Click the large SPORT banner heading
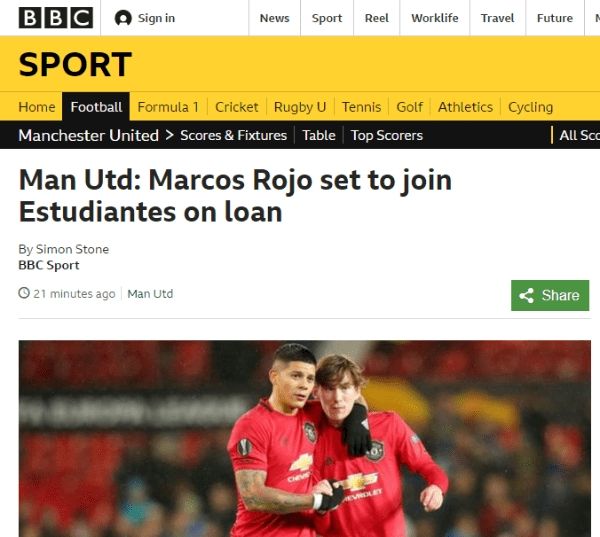 pyautogui.click(x=75, y=64)
